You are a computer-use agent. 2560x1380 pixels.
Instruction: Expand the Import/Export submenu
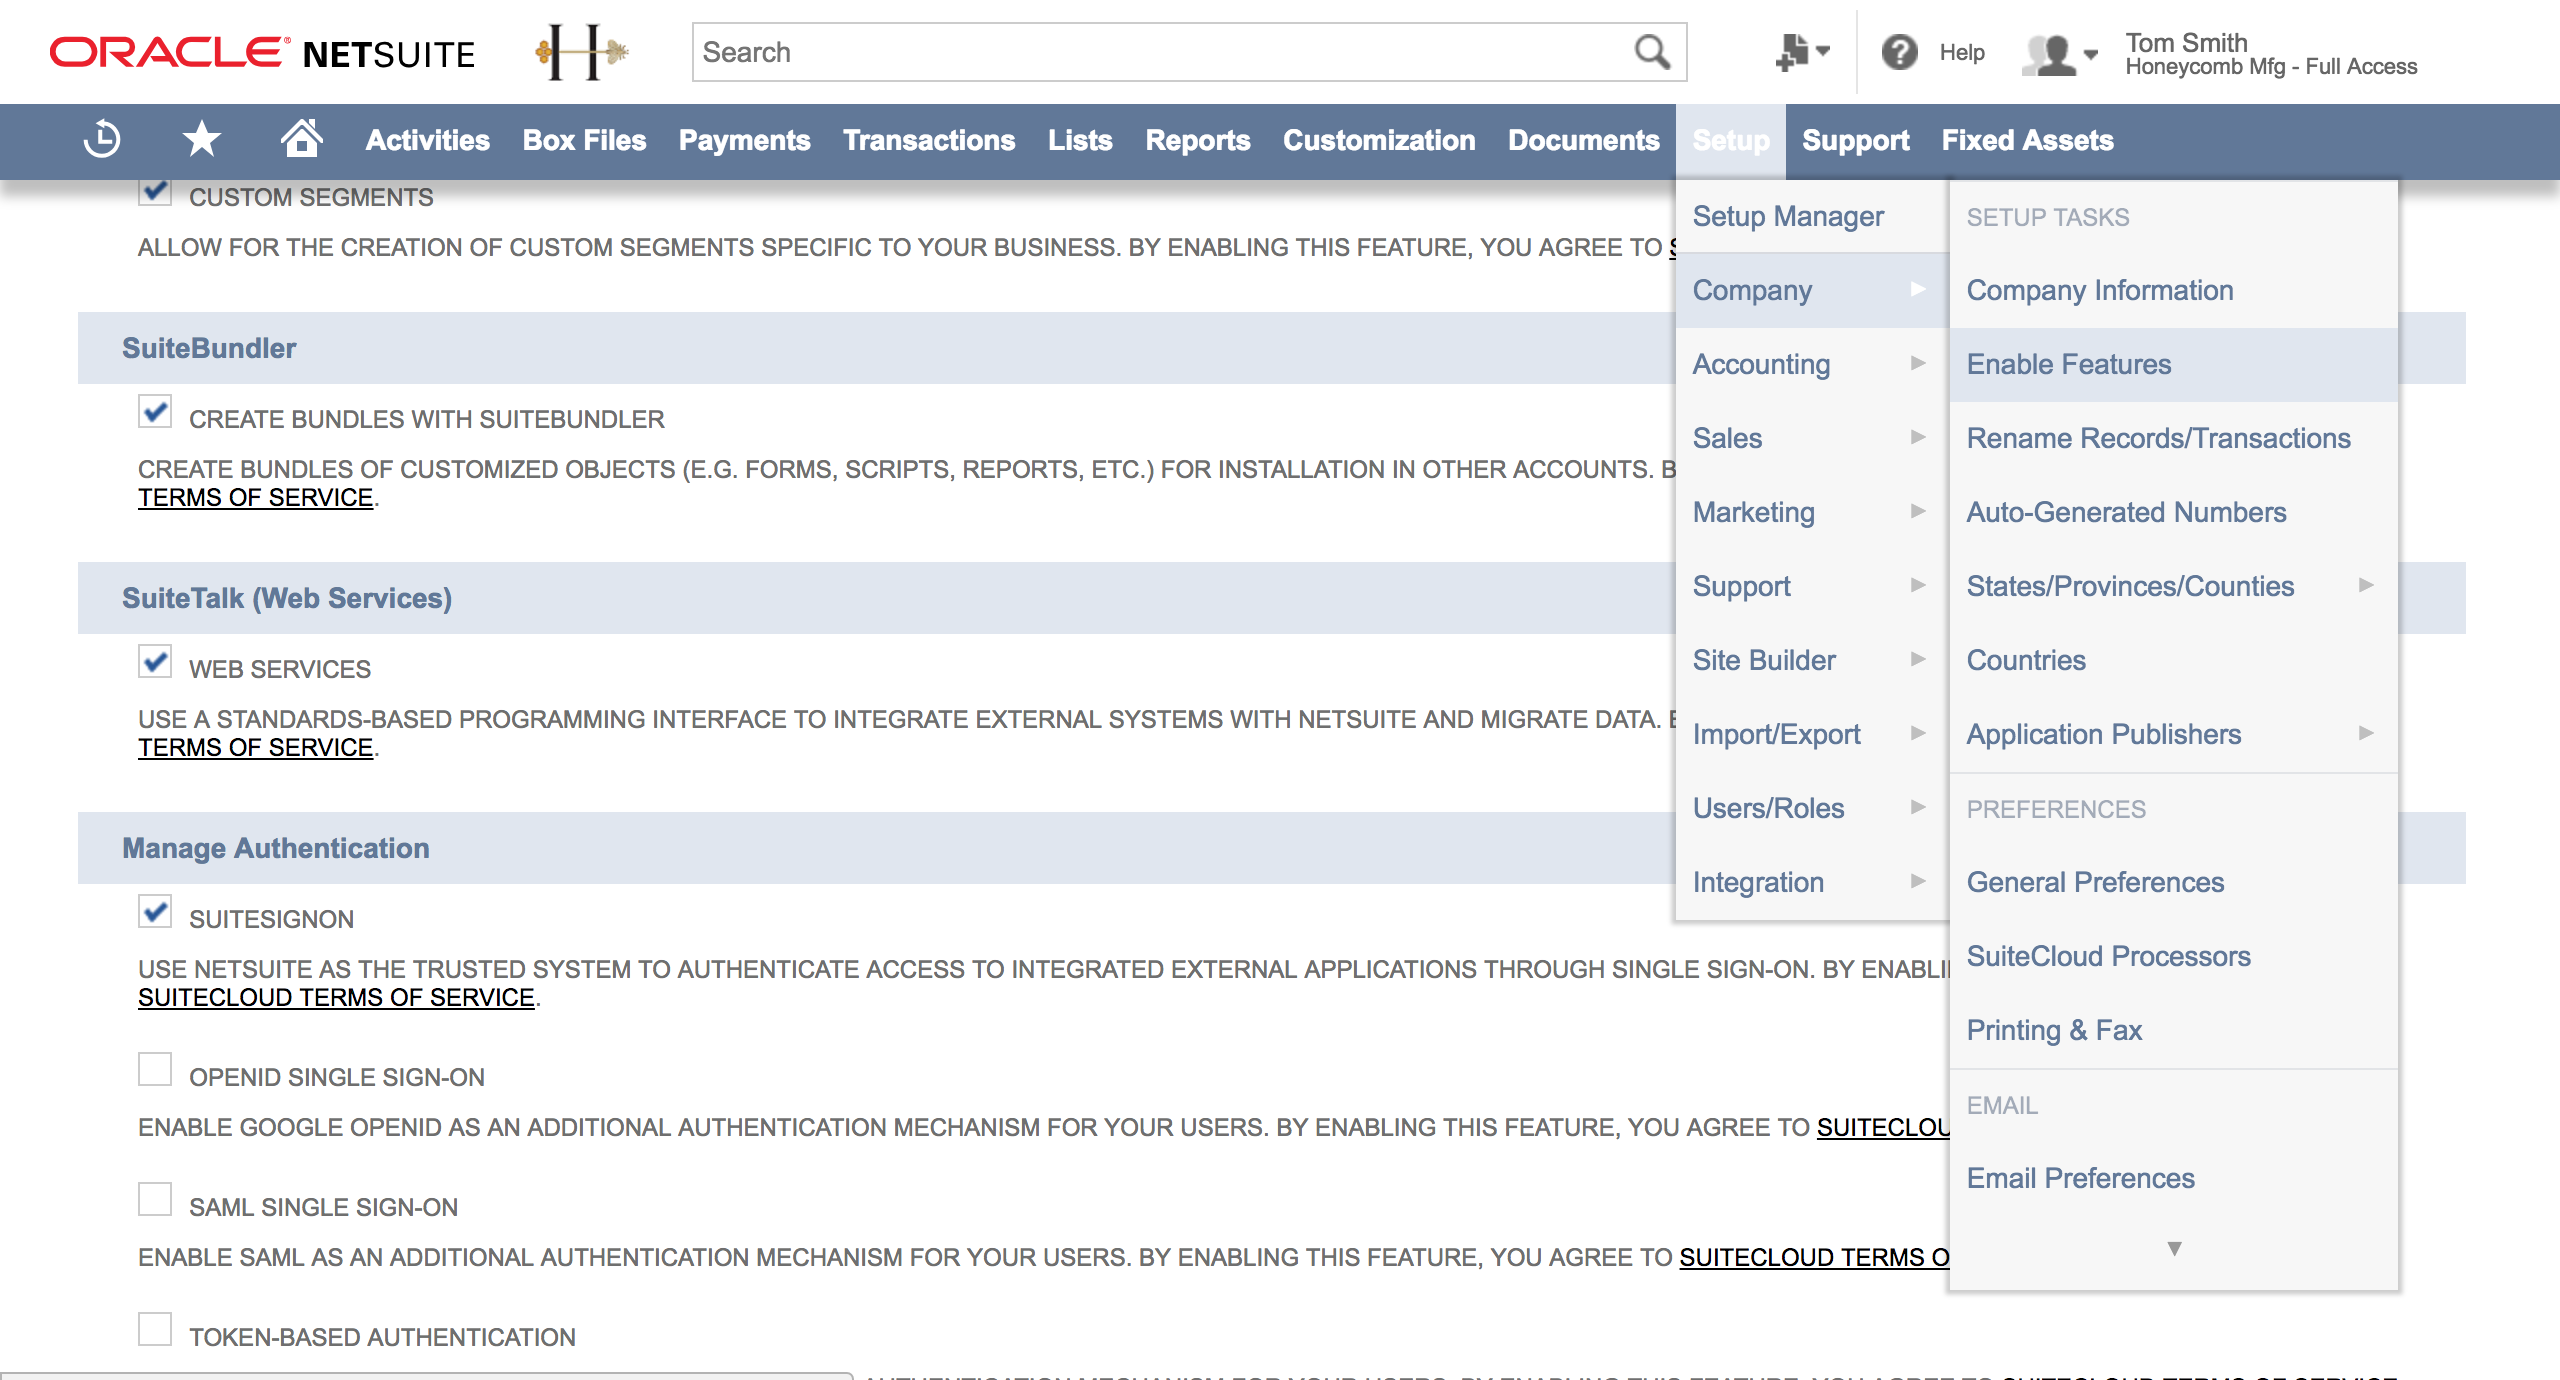1811,734
